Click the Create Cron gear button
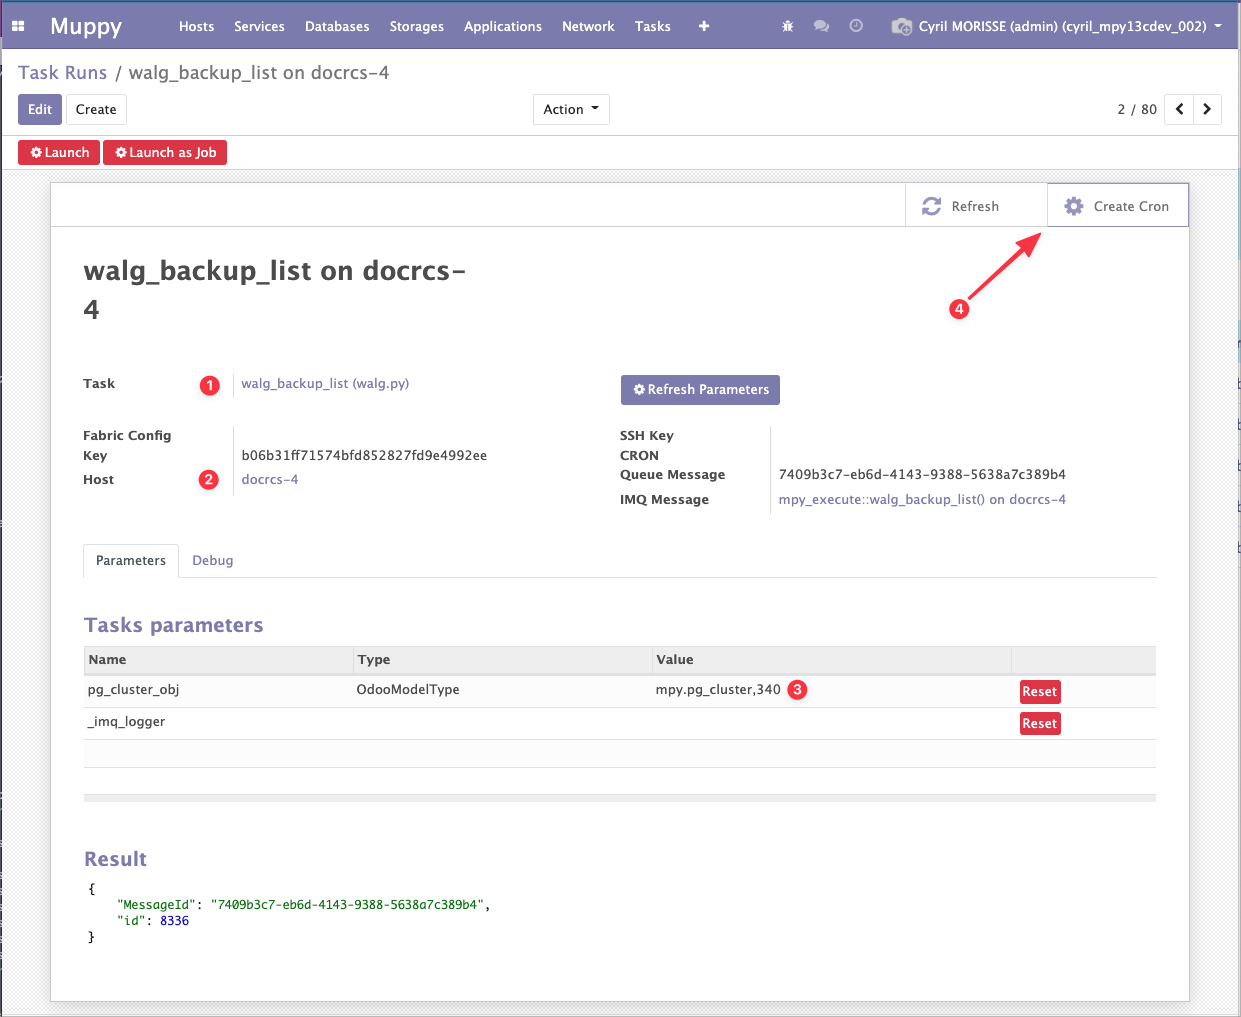1241x1017 pixels. tap(1117, 206)
